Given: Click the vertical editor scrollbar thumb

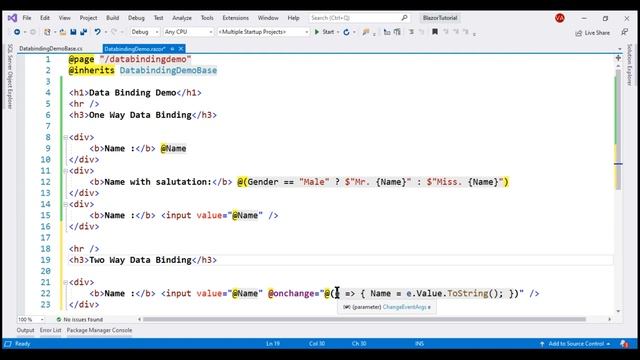Looking at the screenshot, I should pos(618,129).
